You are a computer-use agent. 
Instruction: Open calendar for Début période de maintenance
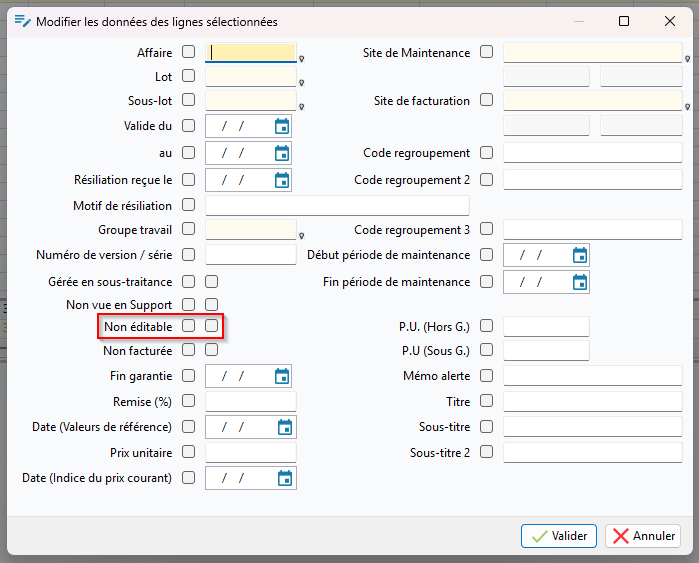click(x=580, y=255)
